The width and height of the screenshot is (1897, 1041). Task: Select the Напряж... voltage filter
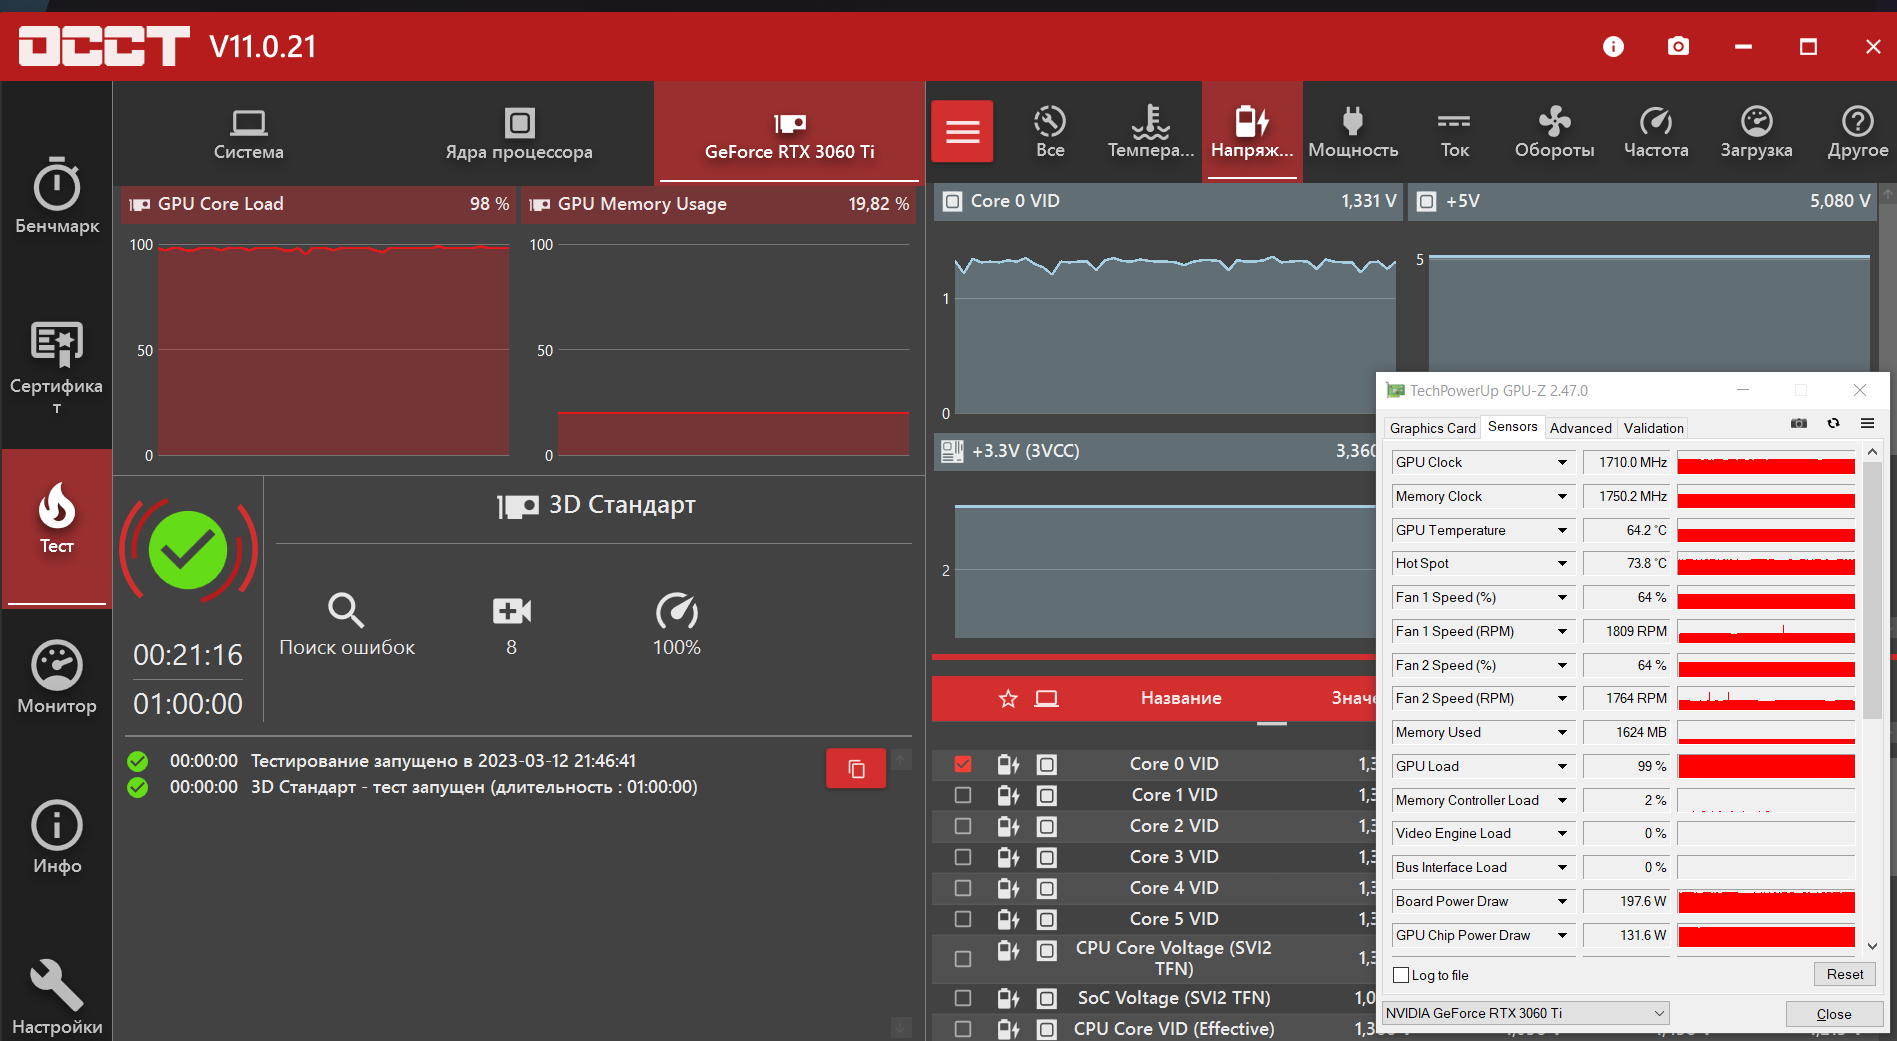(x=1252, y=132)
